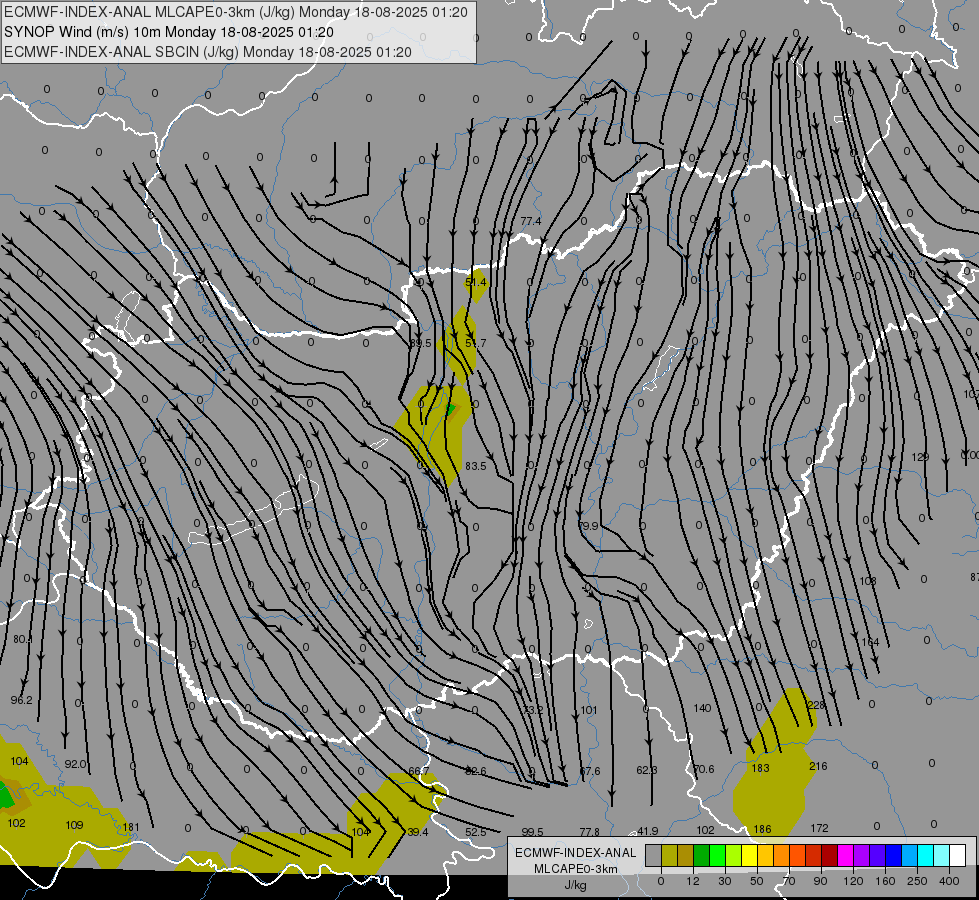Click the map value 108
Image resolution: width=979 pixels, height=900 pixels.
pyautogui.click(x=868, y=581)
